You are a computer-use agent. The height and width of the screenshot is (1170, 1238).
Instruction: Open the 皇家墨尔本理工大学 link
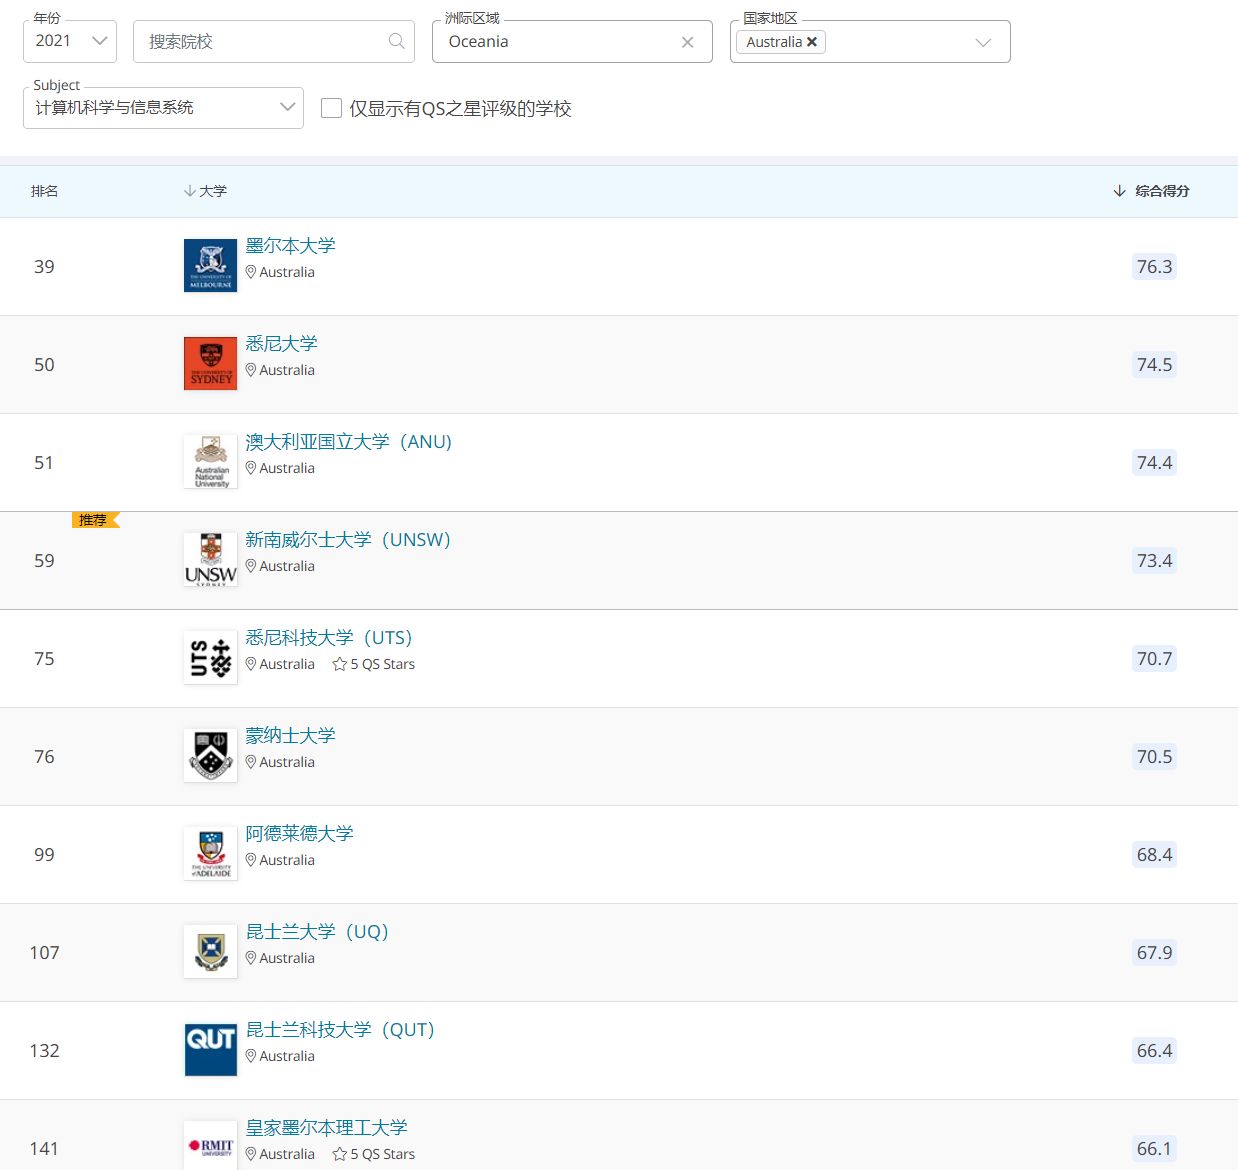pyautogui.click(x=326, y=1128)
